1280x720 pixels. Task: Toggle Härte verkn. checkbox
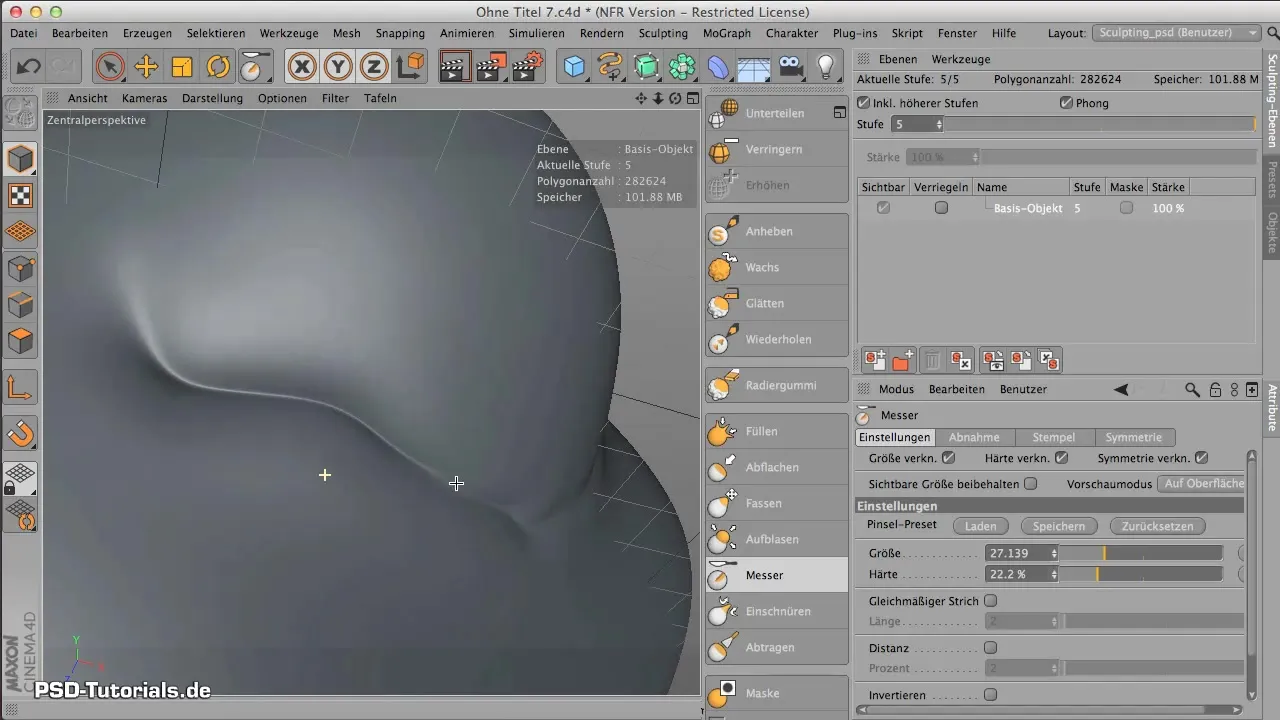1062,458
